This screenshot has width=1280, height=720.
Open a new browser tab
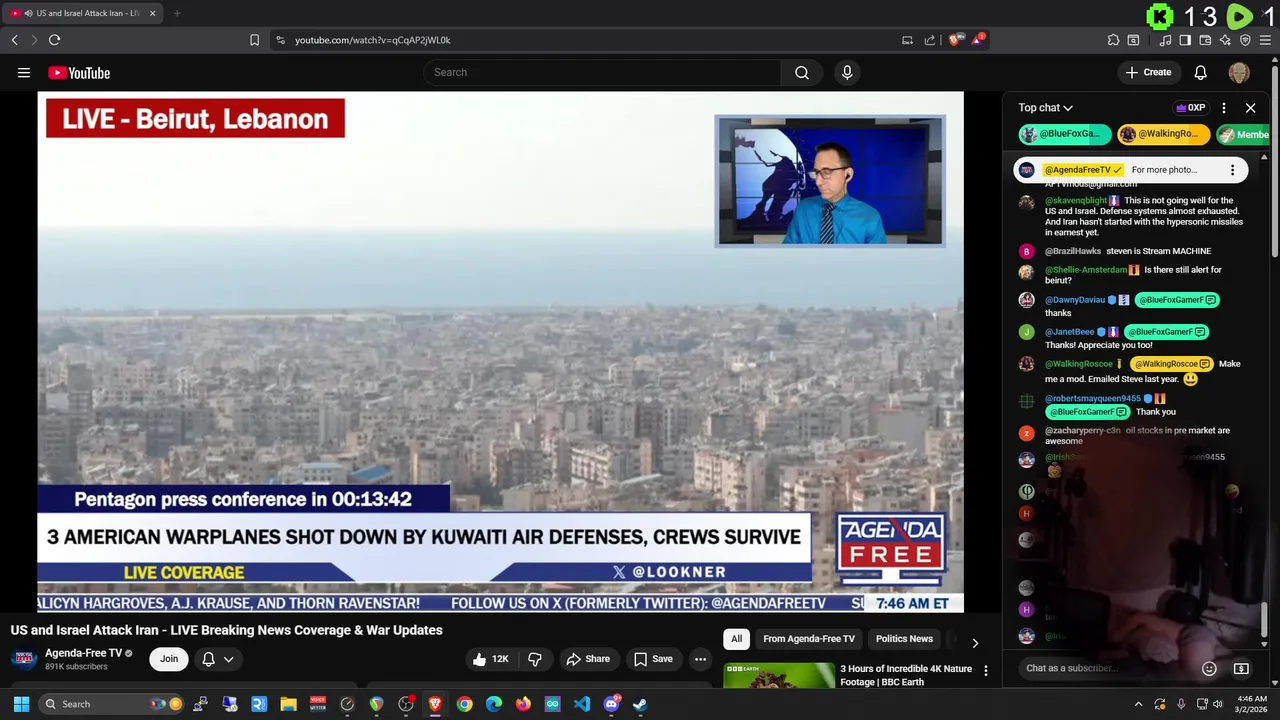coord(177,13)
